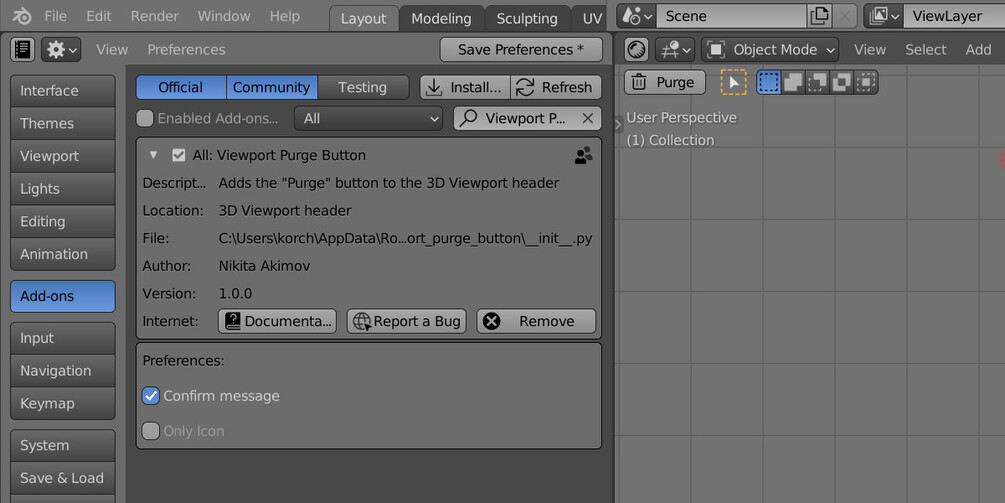Open the Input preferences section

pyautogui.click(x=63, y=338)
